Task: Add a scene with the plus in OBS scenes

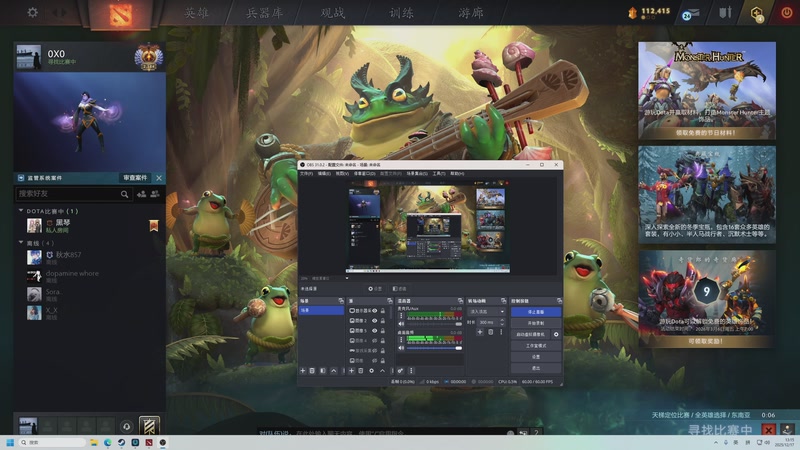Action: click(303, 370)
